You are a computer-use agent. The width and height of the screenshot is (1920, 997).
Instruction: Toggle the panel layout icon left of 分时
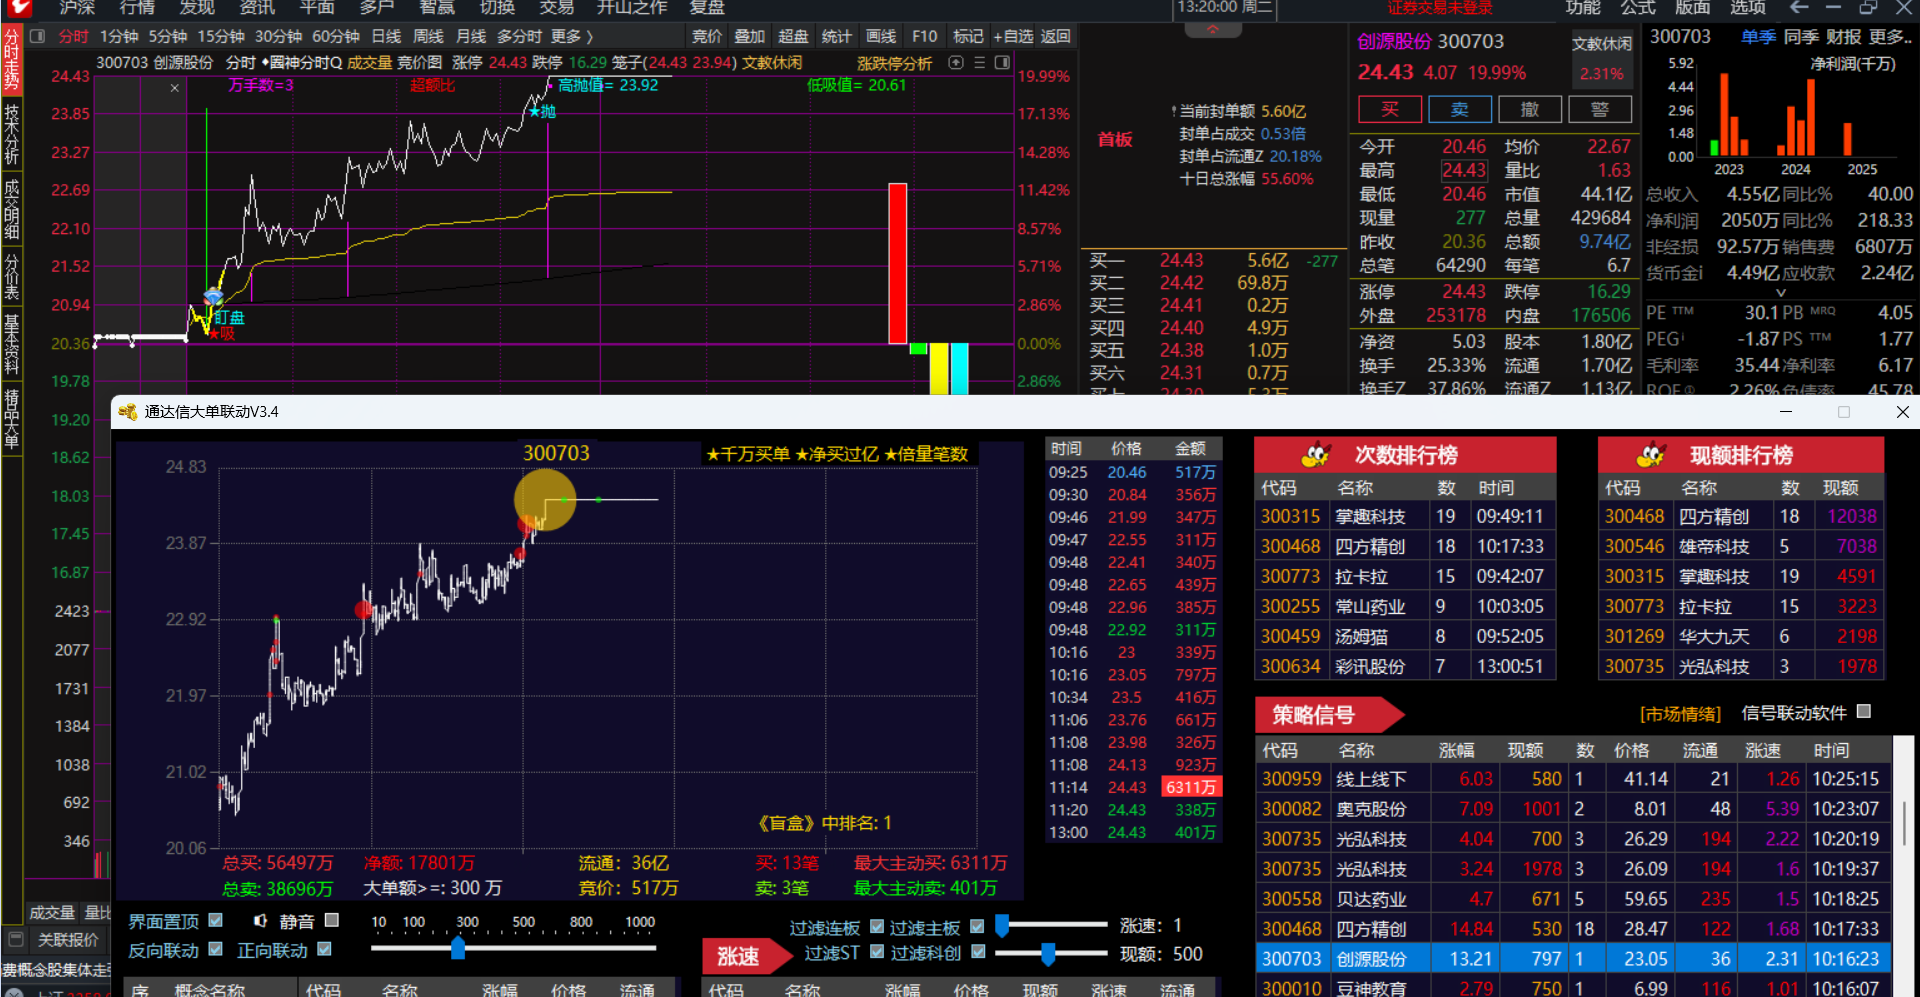[38, 36]
